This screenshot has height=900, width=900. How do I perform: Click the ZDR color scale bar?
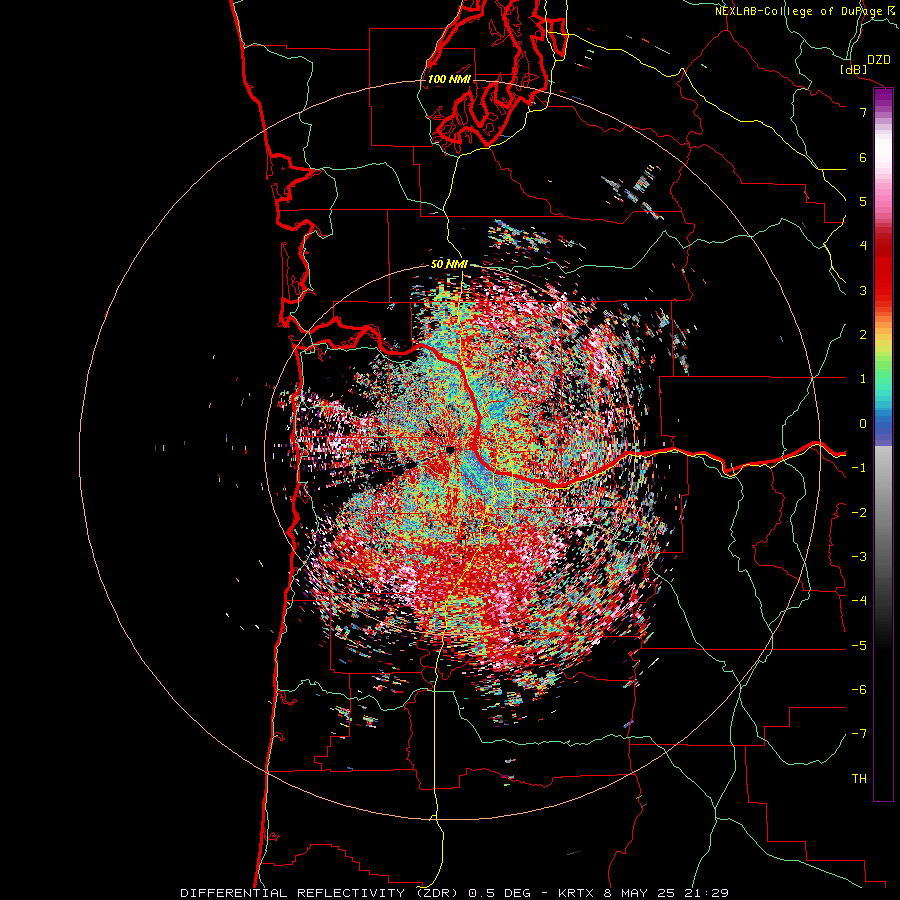tap(883, 444)
